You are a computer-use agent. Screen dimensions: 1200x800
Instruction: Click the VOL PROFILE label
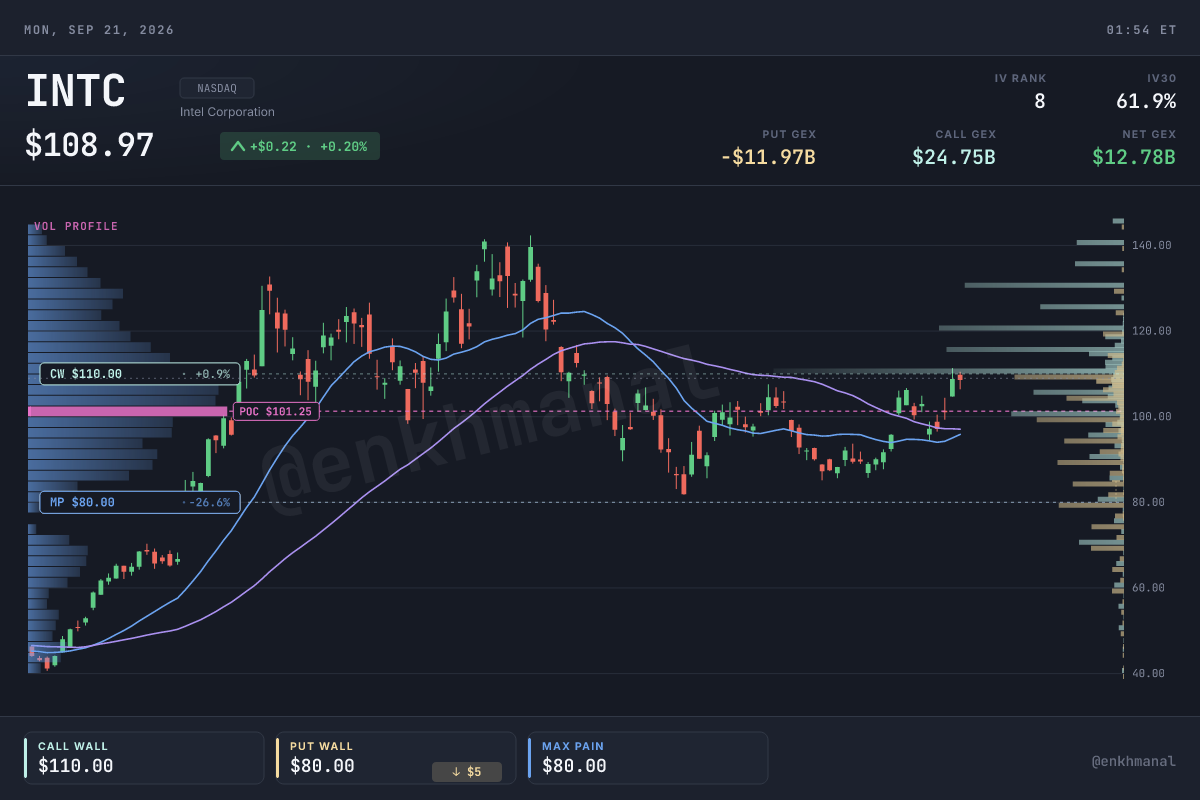click(76, 227)
